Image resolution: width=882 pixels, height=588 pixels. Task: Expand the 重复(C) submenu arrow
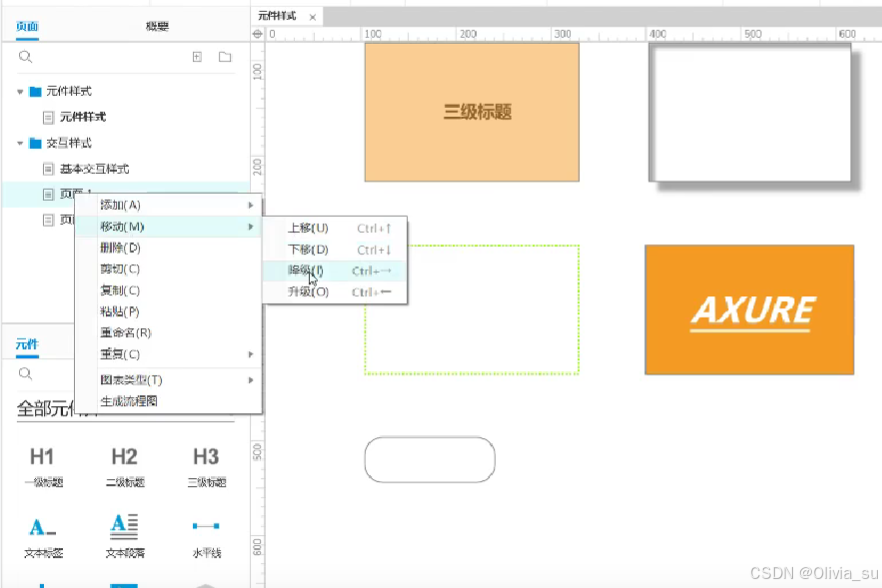point(251,354)
